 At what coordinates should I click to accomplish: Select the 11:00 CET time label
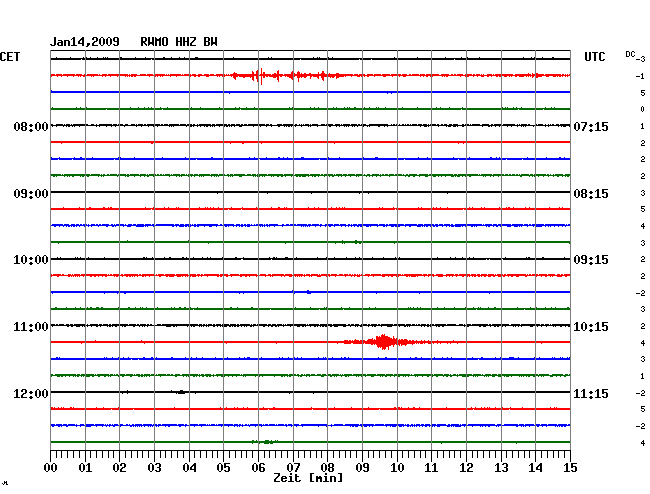click(31, 327)
